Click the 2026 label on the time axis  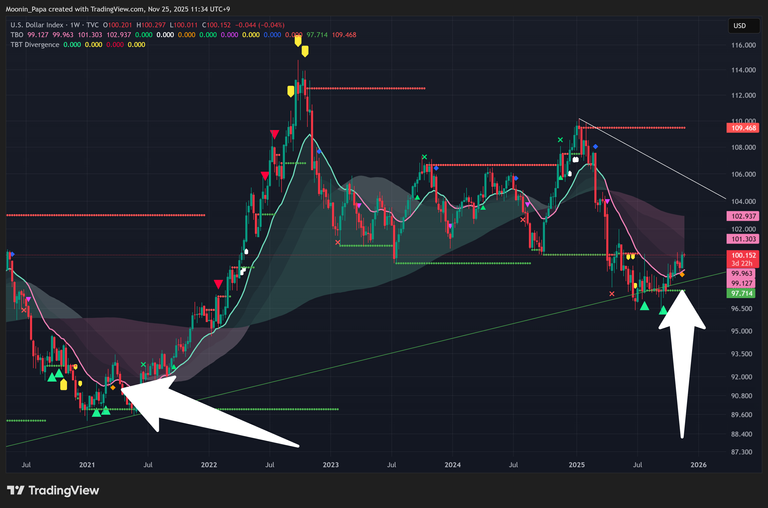698,465
